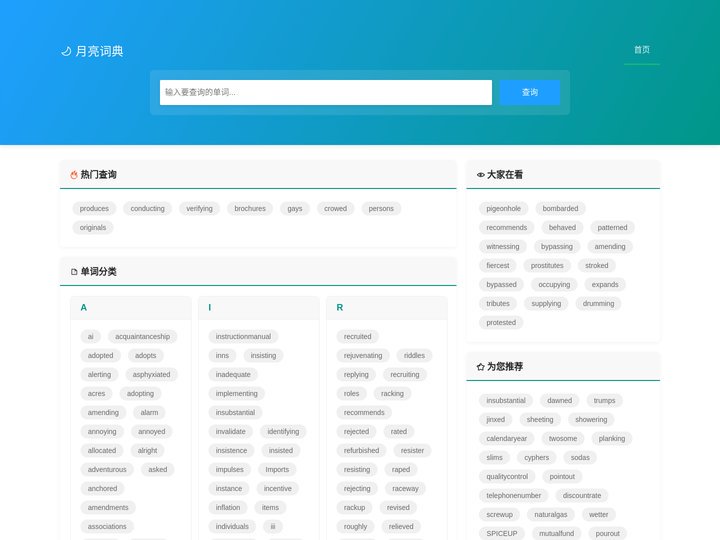
Task: Select the hot query tag 'conducting'
Action: tap(147, 208)
